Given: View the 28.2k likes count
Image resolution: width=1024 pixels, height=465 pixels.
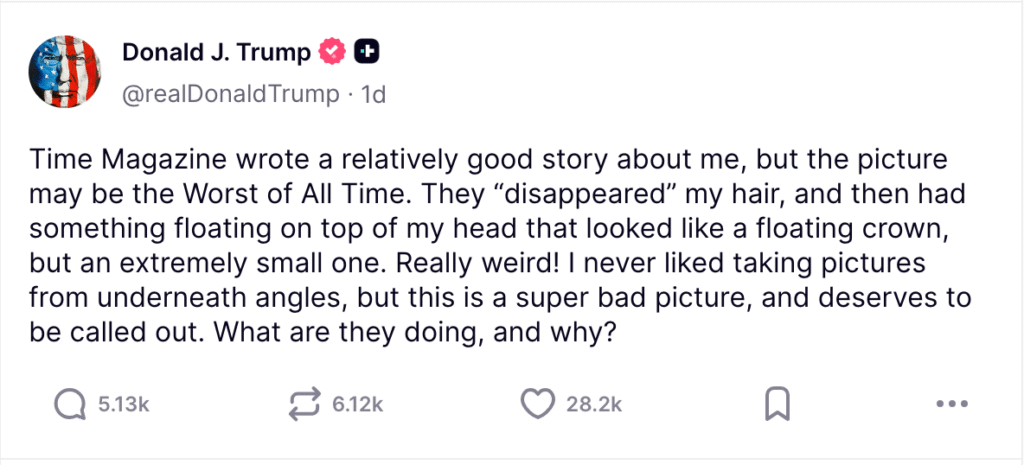Looking at the screenshot, I should (x=594, y=405).
